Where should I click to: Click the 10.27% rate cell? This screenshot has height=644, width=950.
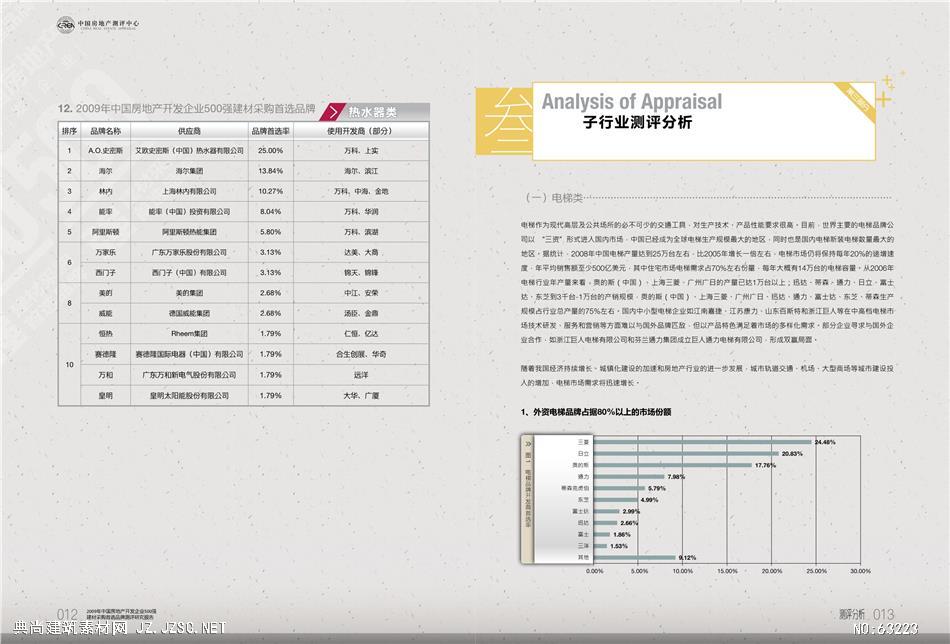pos(270,191)
